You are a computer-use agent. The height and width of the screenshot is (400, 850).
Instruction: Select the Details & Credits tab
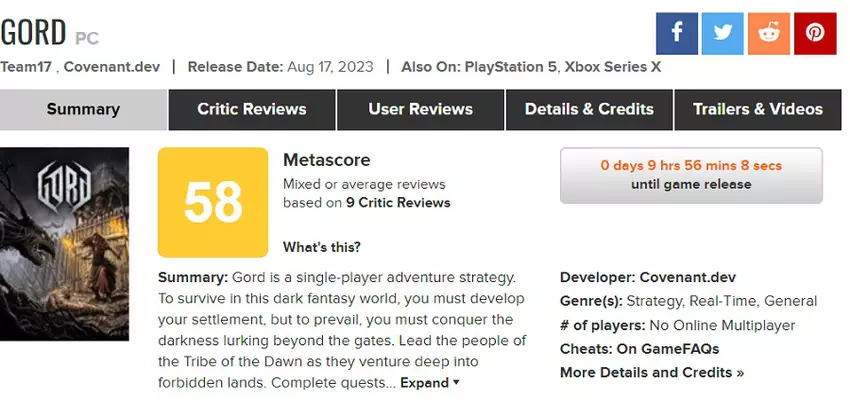589,109
